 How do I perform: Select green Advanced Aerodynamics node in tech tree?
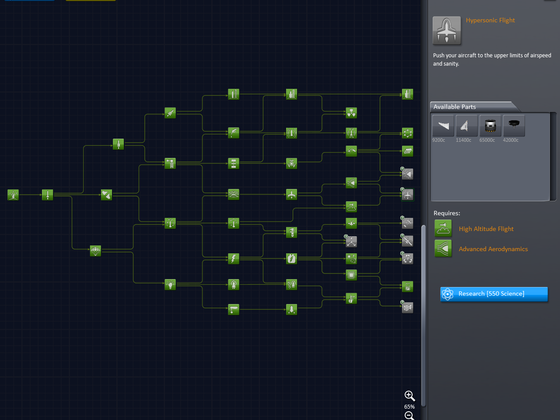351,183
